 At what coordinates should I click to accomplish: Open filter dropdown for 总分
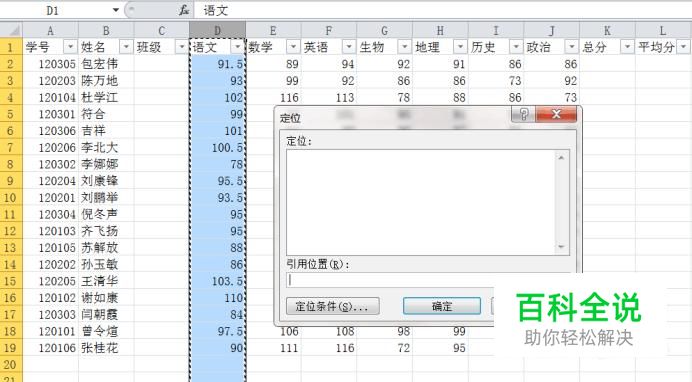tap(627, 46)
